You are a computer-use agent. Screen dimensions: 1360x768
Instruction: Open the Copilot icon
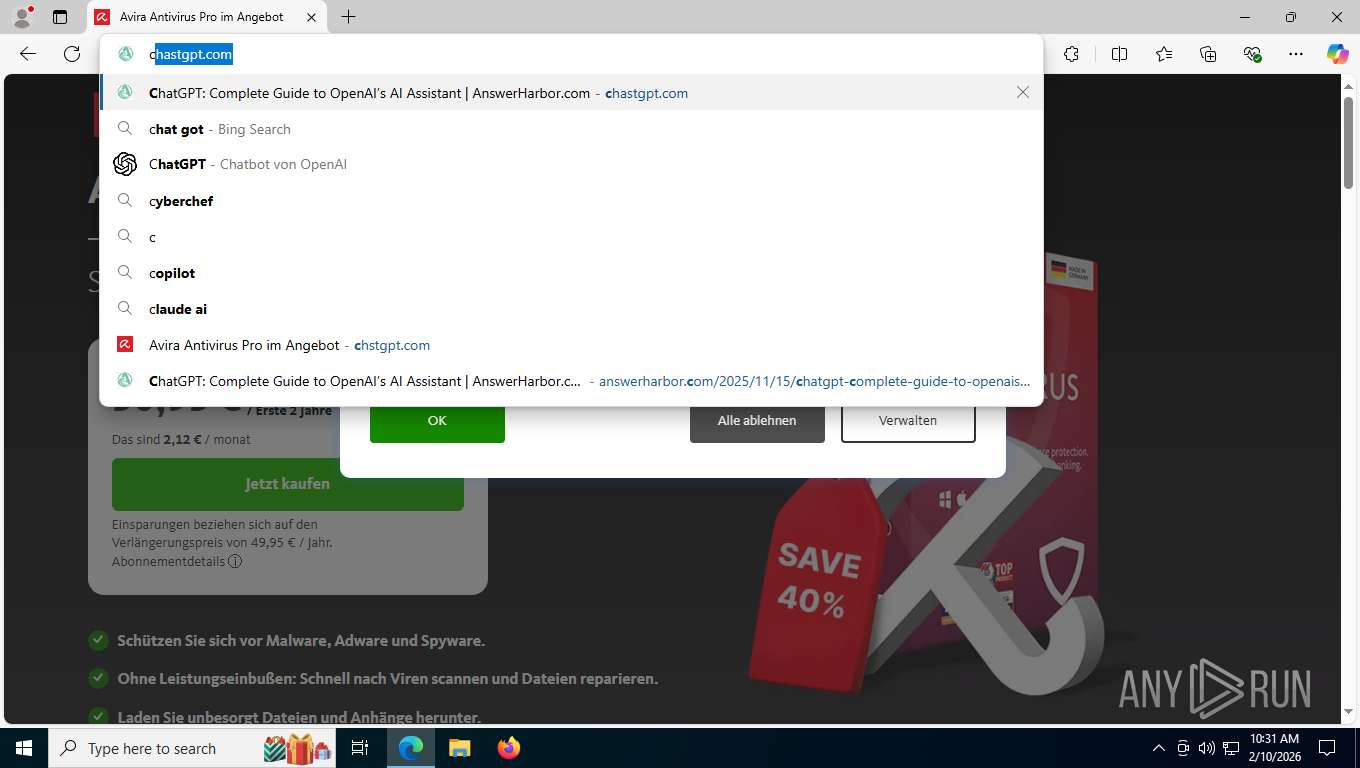[1337, 54]
